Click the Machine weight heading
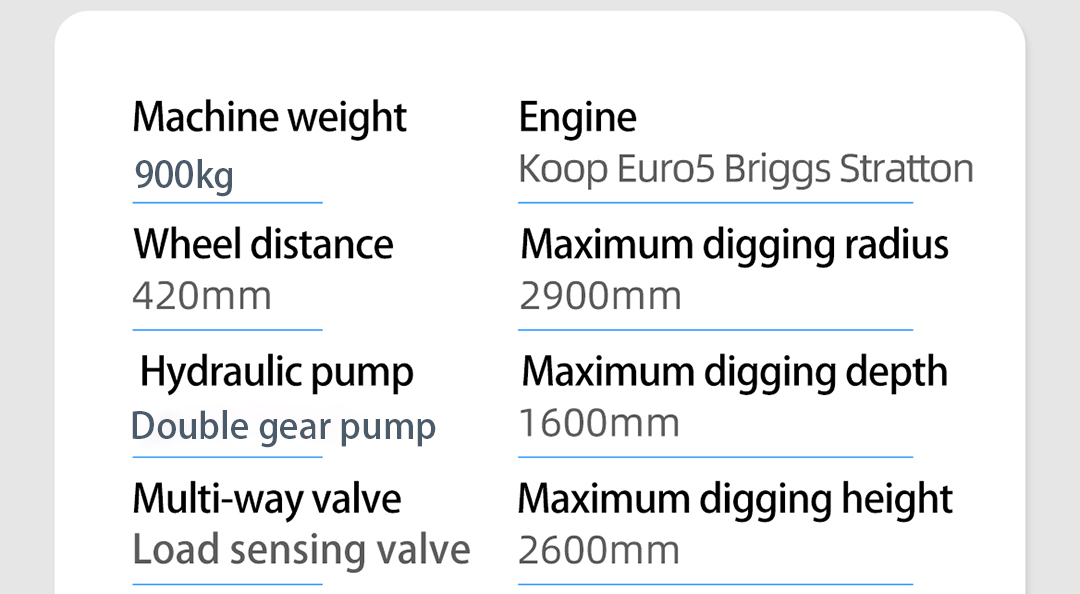Image resolution: width=1080 pixels, height=594 pixels. 269,118
